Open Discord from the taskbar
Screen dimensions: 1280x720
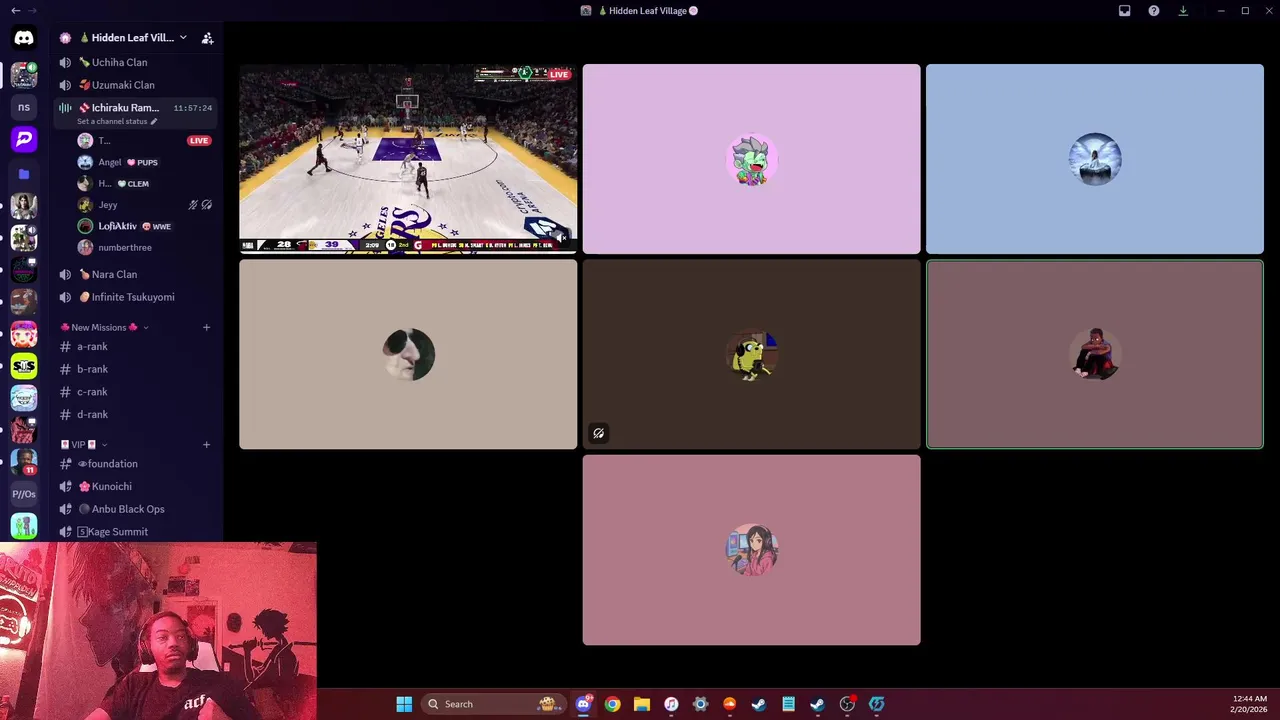click(584, 704)
